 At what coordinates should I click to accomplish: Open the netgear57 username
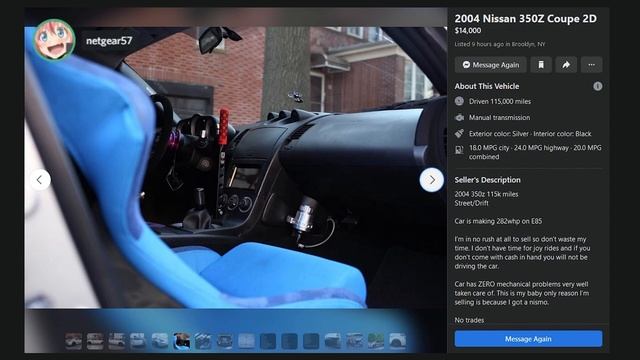coord(109,41)
